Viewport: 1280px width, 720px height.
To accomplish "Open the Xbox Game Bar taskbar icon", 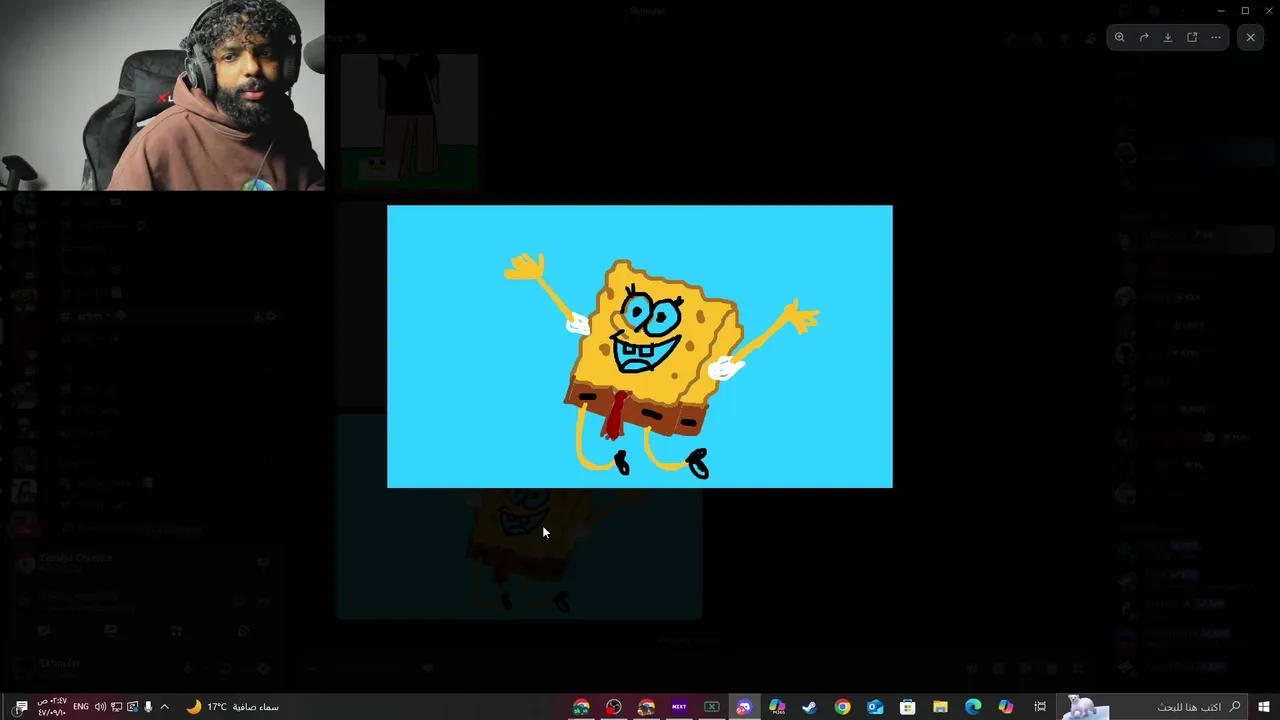I will 712,707.
